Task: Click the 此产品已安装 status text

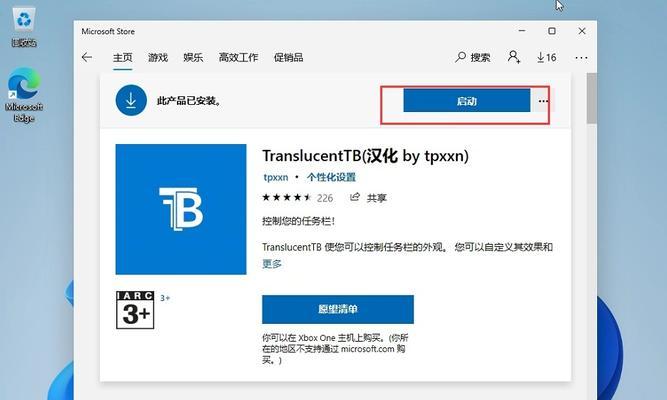Action: [x=189, y=101]
